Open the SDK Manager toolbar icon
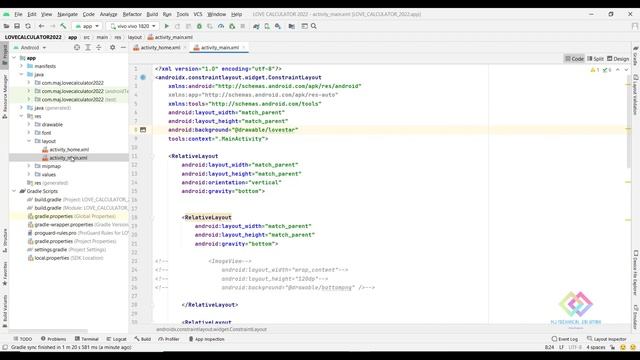 pos(278,26)
